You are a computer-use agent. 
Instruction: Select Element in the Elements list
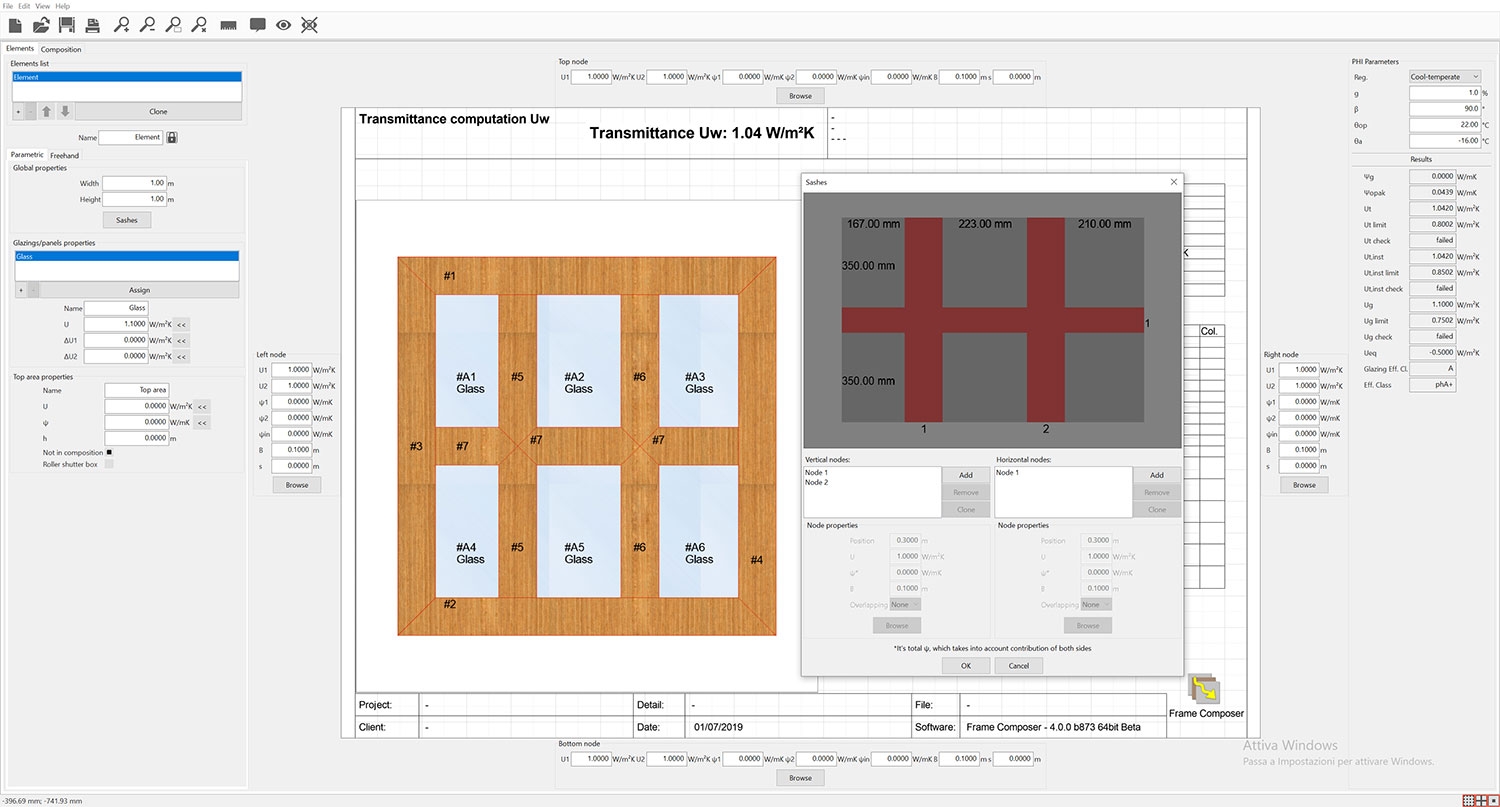(x=127, y=77)
